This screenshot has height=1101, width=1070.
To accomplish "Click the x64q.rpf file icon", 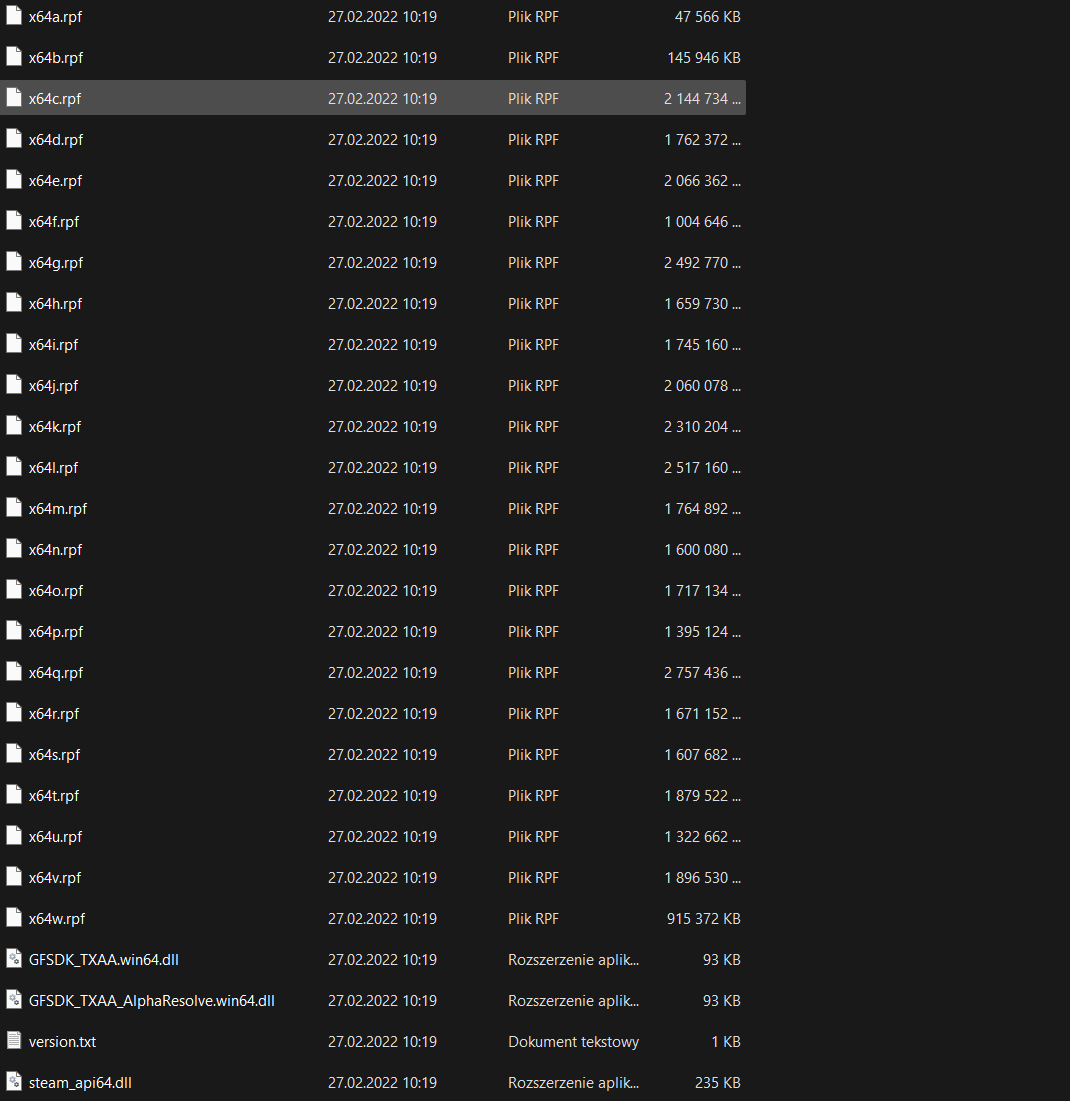I will point(14,672).
